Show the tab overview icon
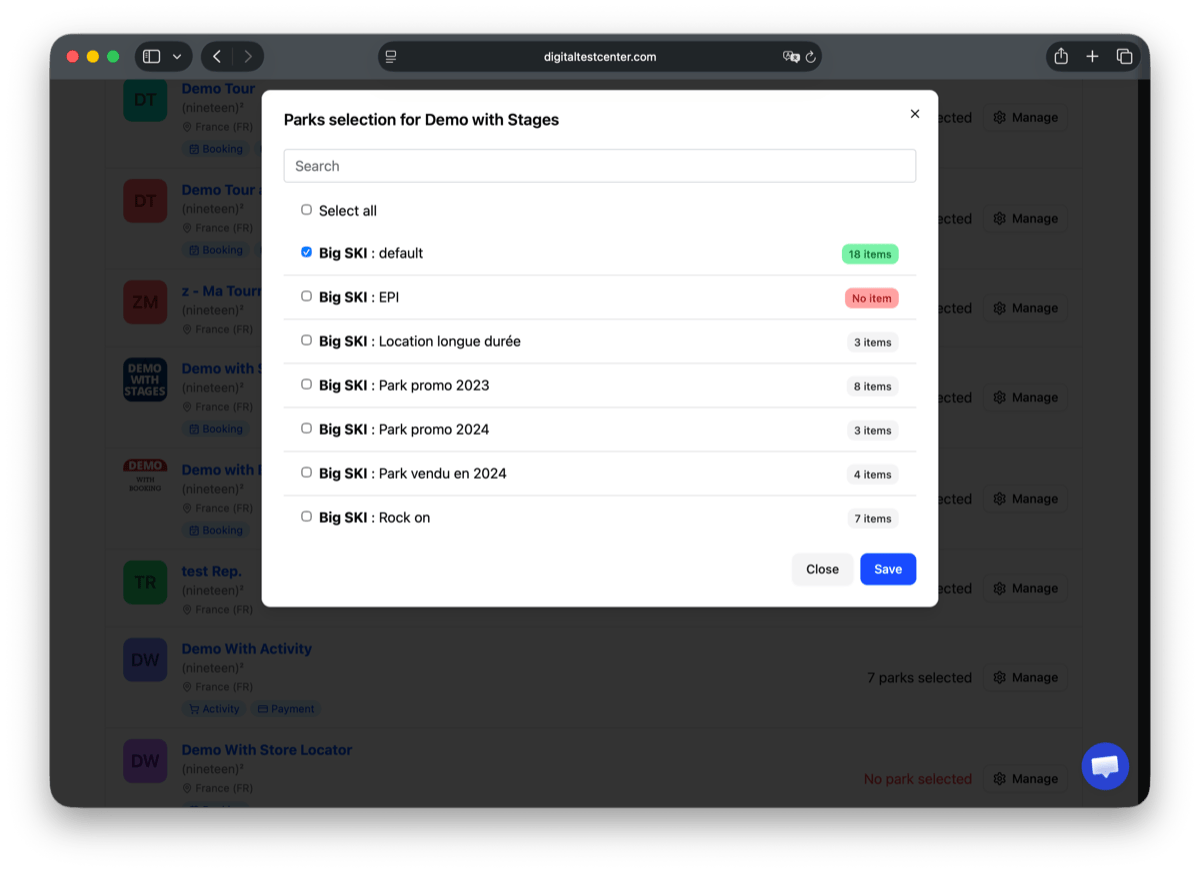The image size is (1200, 873). (1124, 57)
